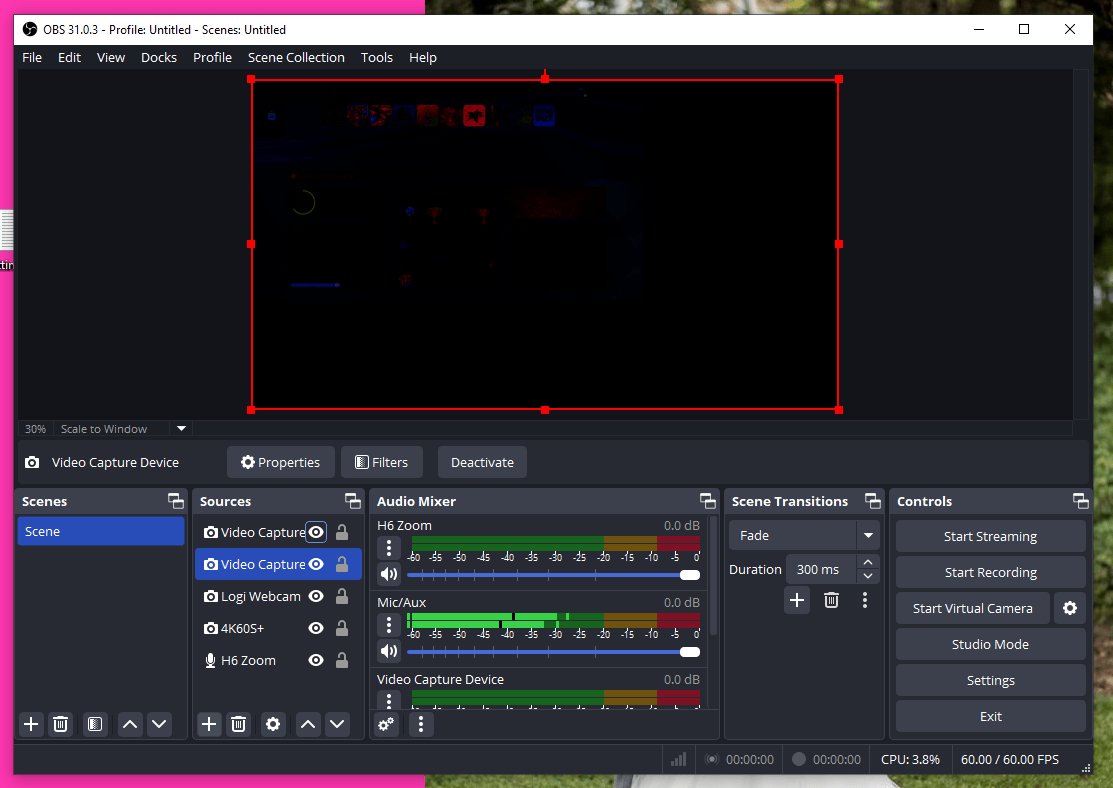Viewport: 1113px width, 788px height.
Task: Open the Scene filters icon below Scenes panel
Action: (x=94, y=724)
